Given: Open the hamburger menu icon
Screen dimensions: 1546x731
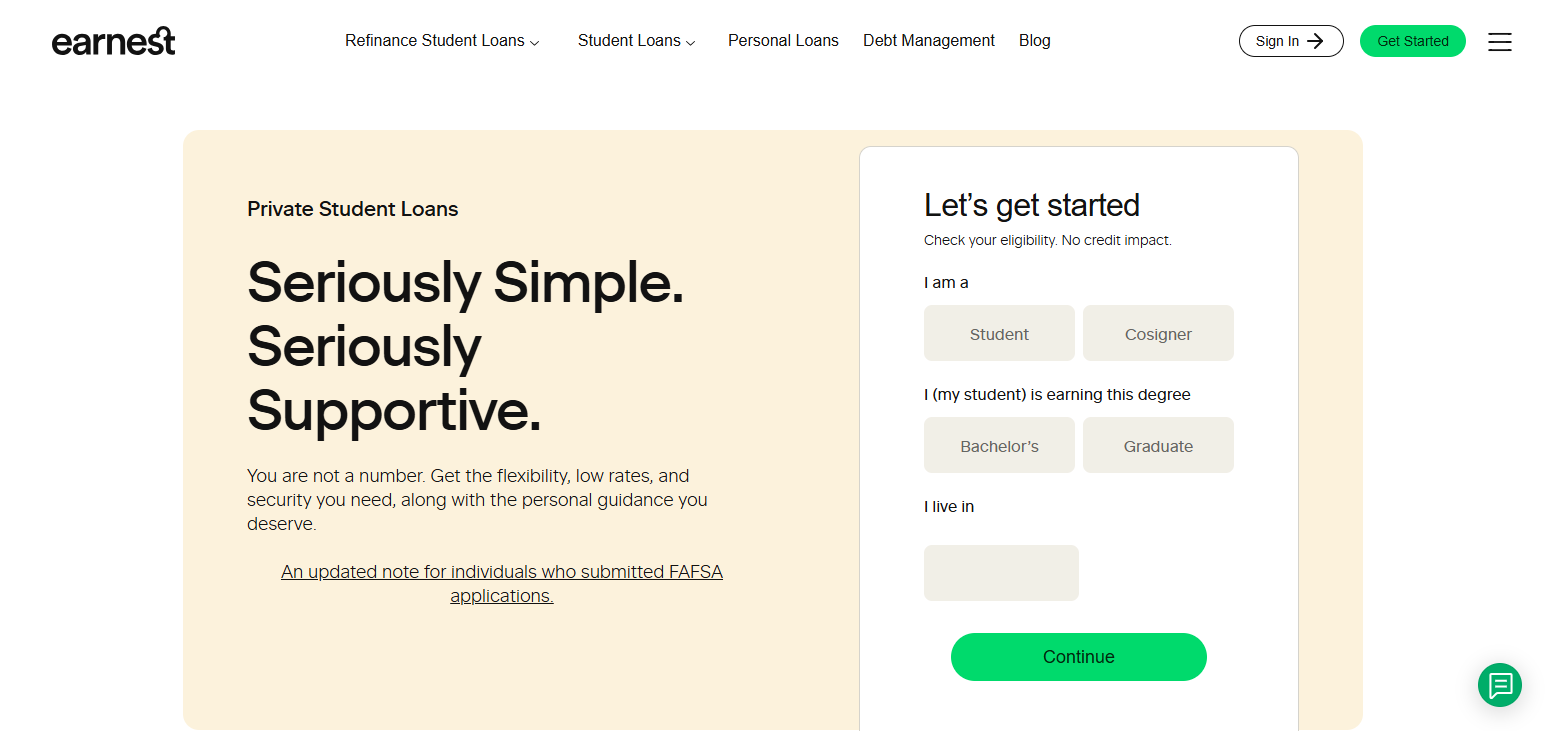Looking at the screenshot, I should pos(1499,42).
